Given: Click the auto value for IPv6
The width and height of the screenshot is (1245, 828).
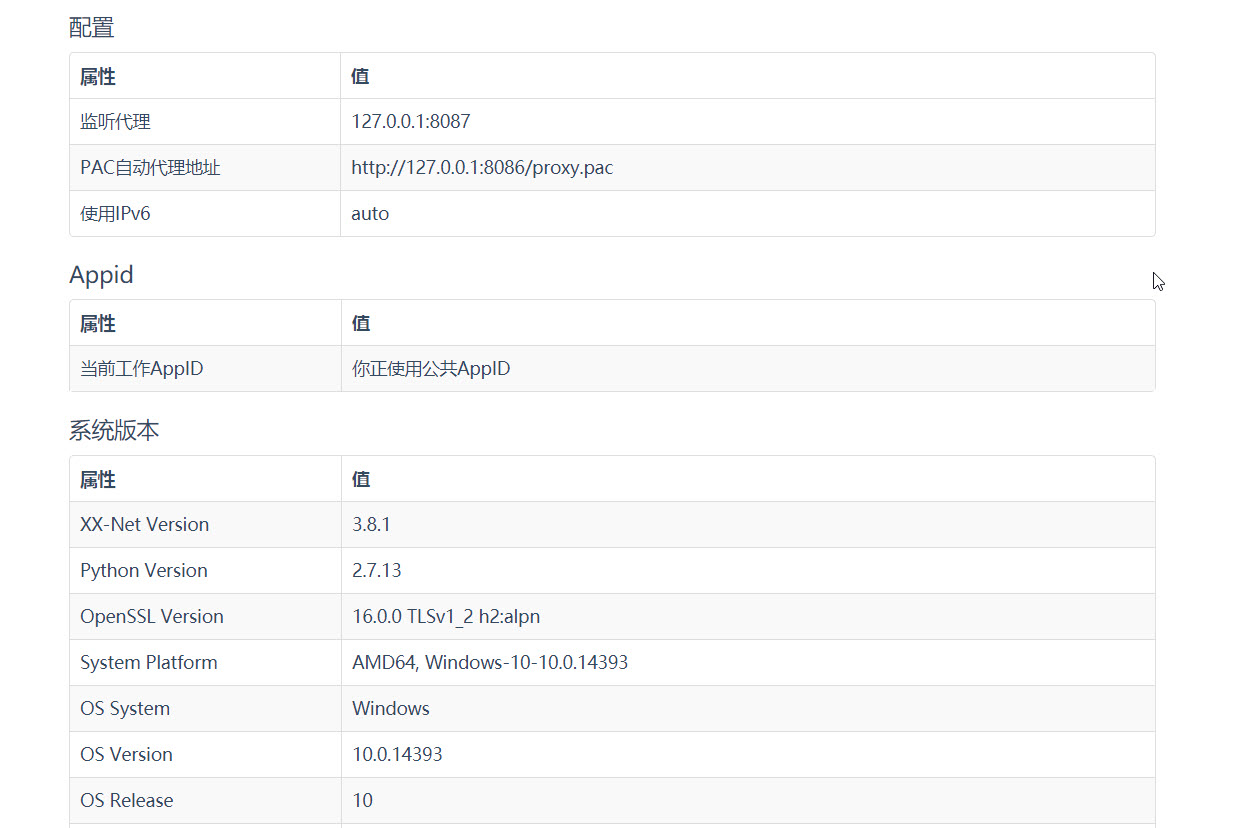Looking at the screenshot, I should click(x=370, y=213).
